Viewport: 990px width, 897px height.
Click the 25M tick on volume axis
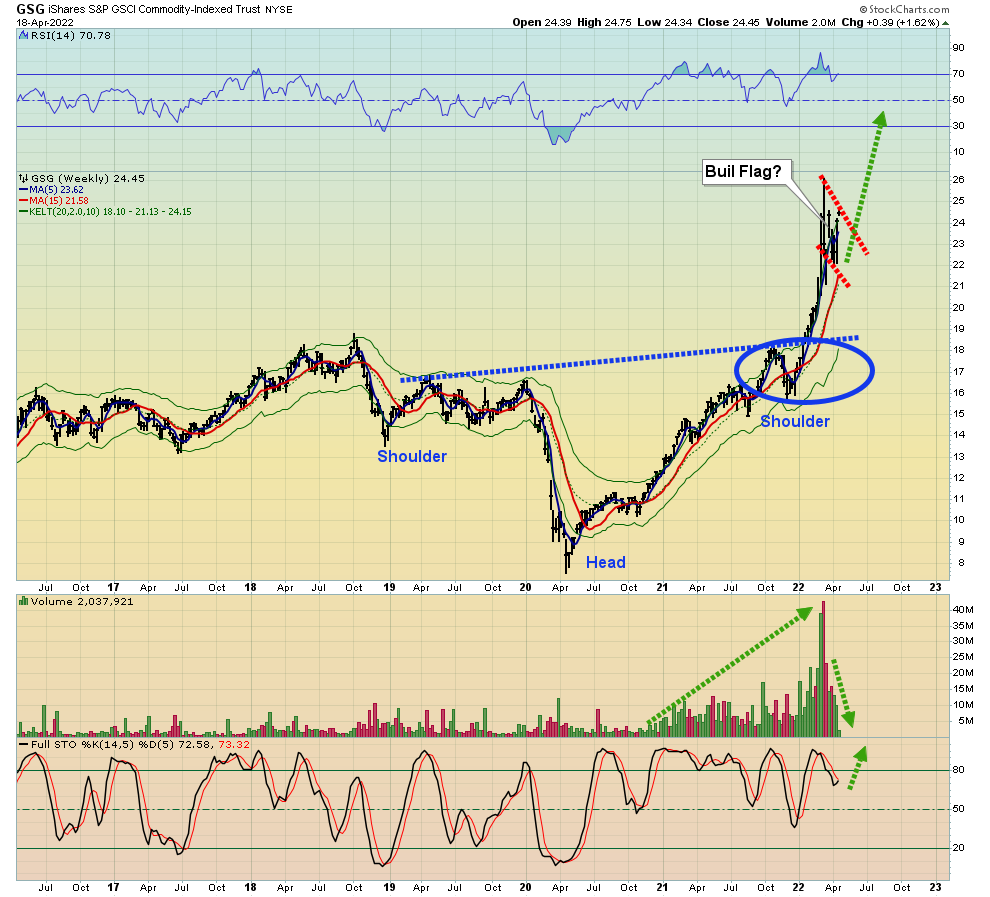[x=963, y=657]
